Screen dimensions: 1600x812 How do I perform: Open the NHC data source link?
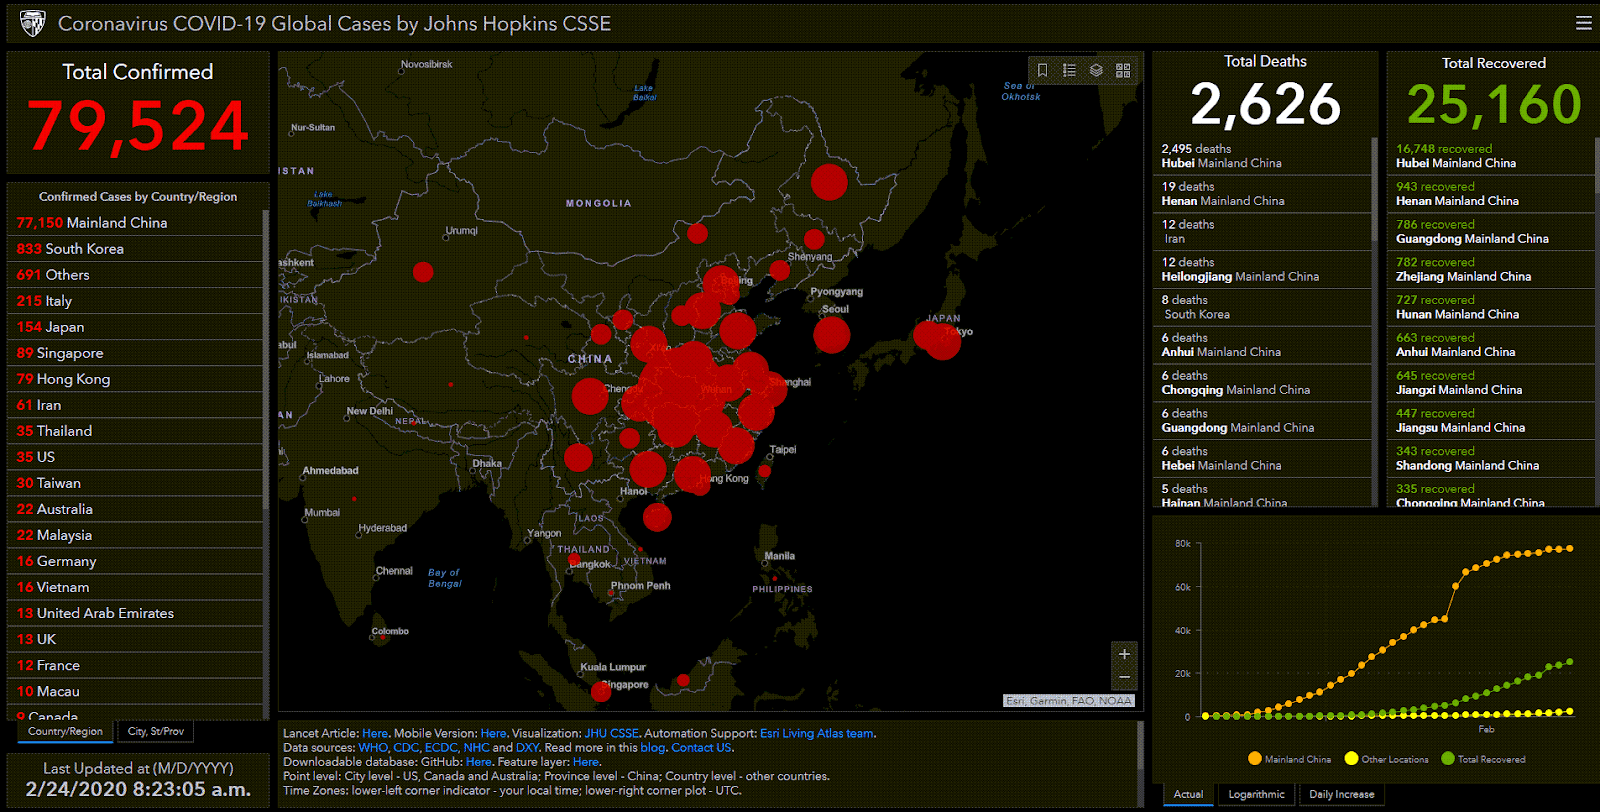coord(476,748)
